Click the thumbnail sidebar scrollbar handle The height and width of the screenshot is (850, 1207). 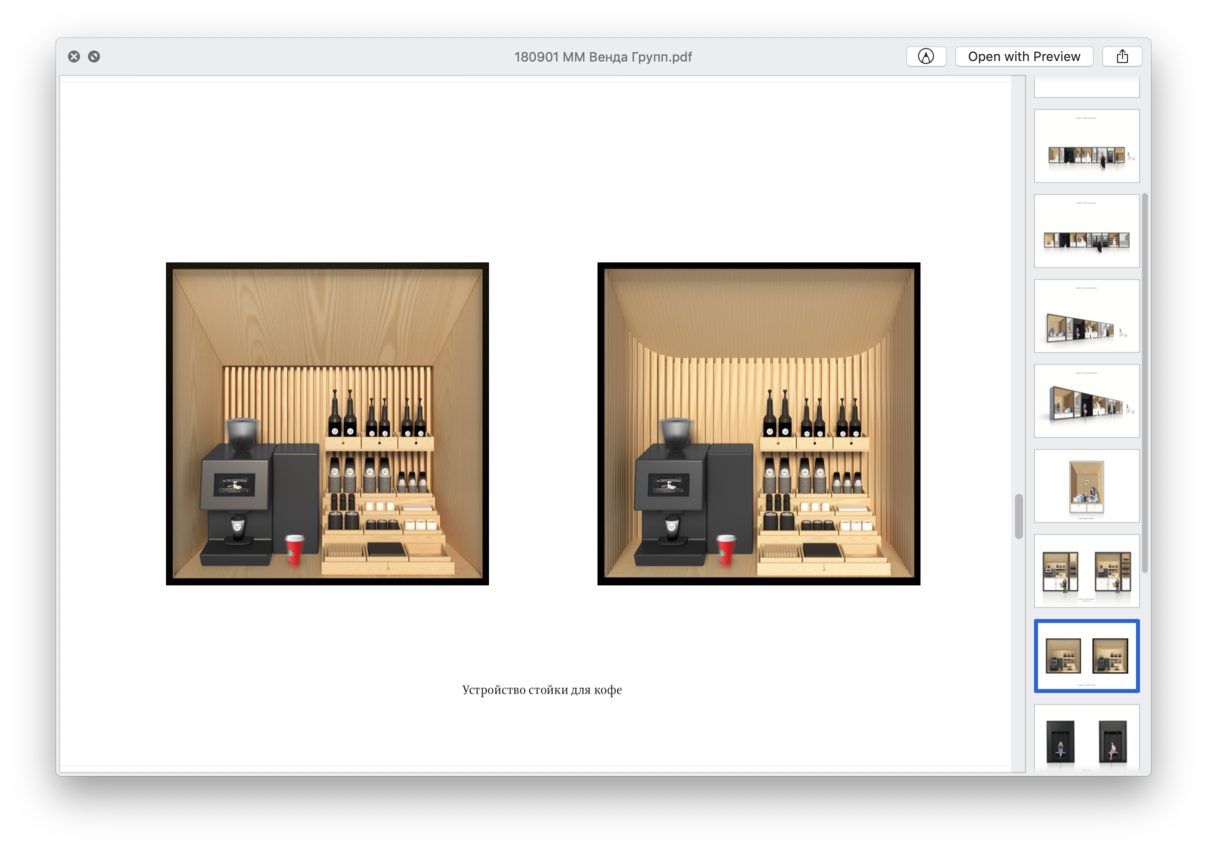click(1145, 380)
